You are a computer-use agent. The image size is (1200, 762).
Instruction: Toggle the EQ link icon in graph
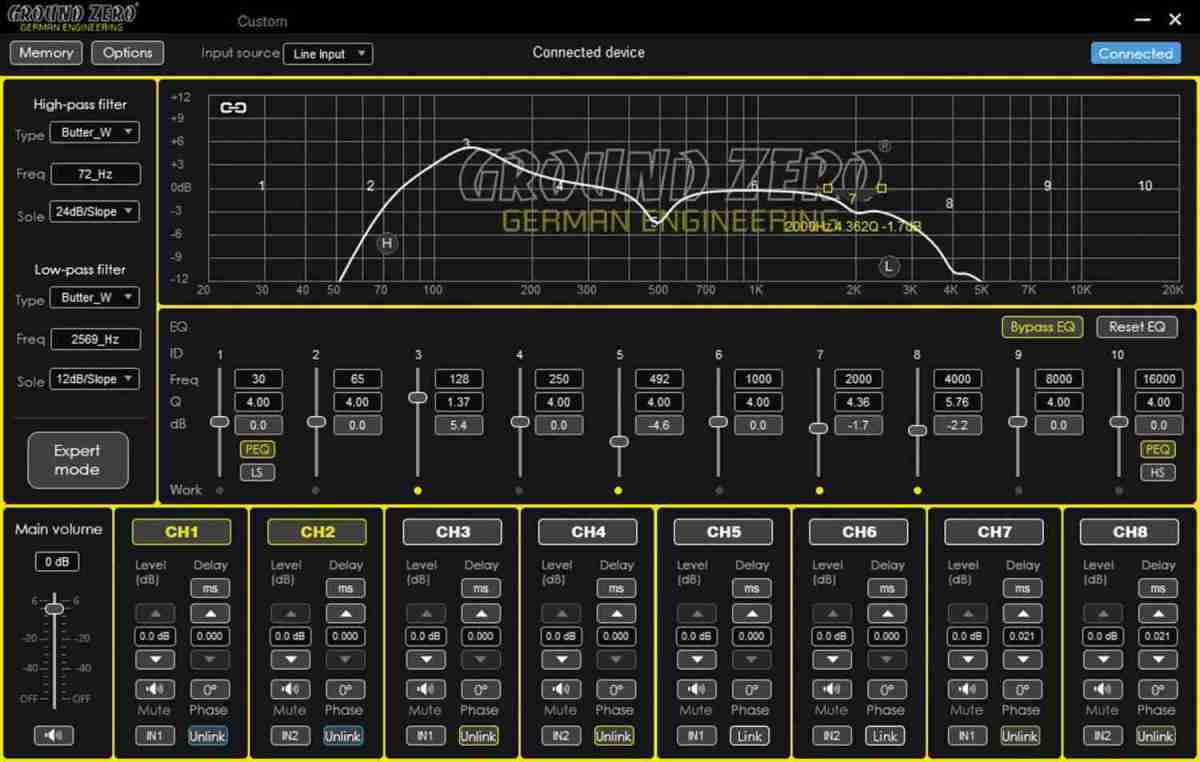tap(233, 108)
